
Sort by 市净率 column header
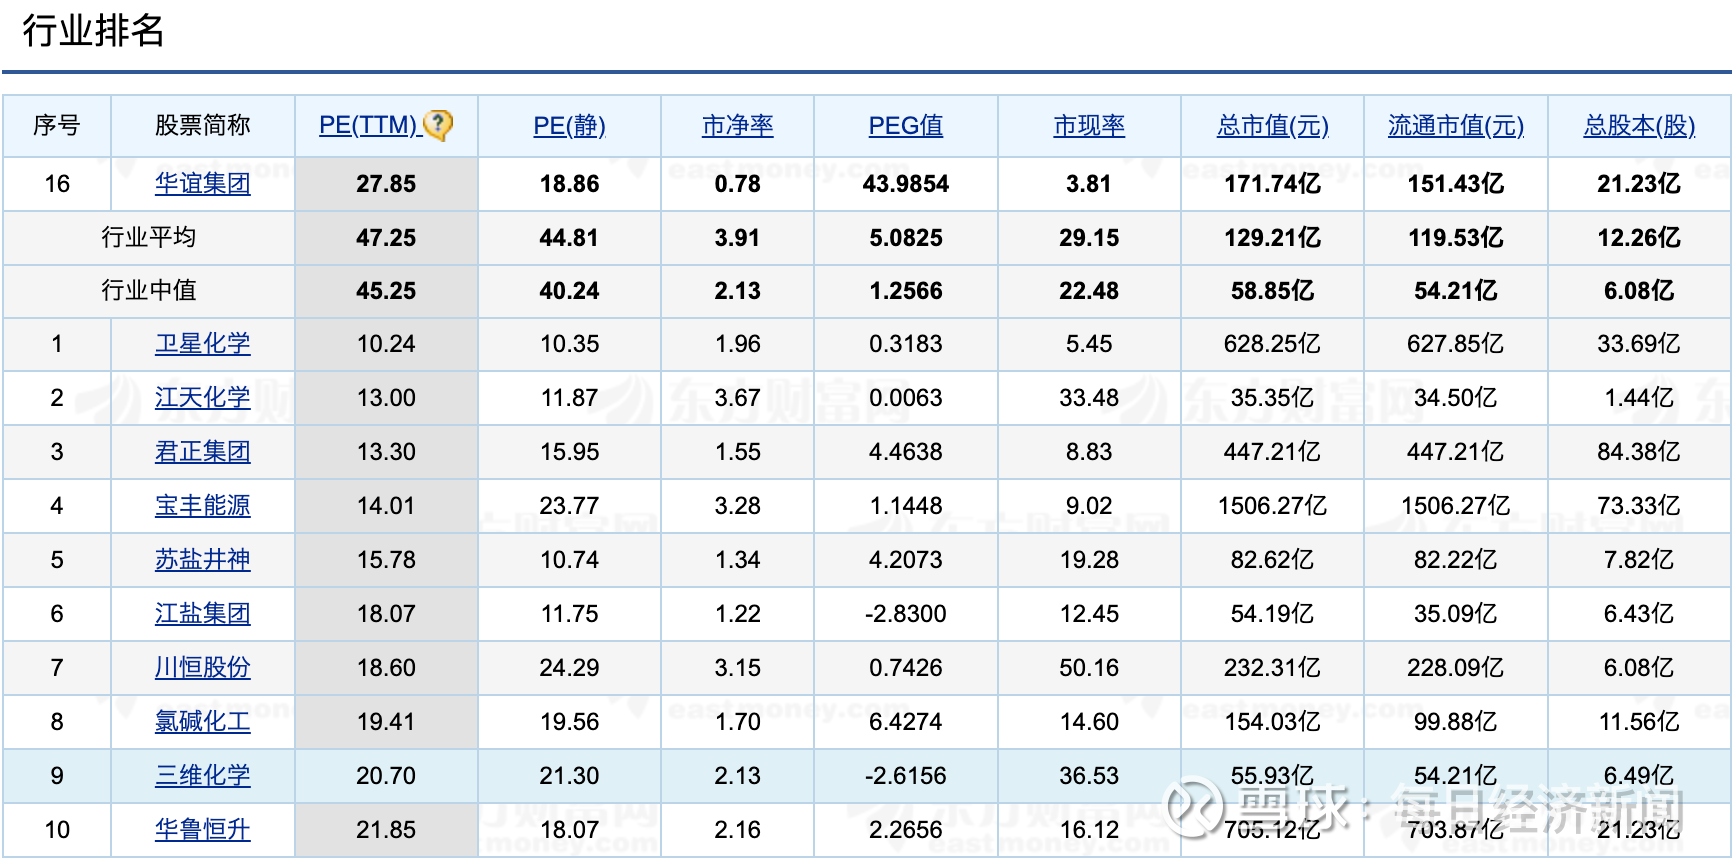click(738, 126)
